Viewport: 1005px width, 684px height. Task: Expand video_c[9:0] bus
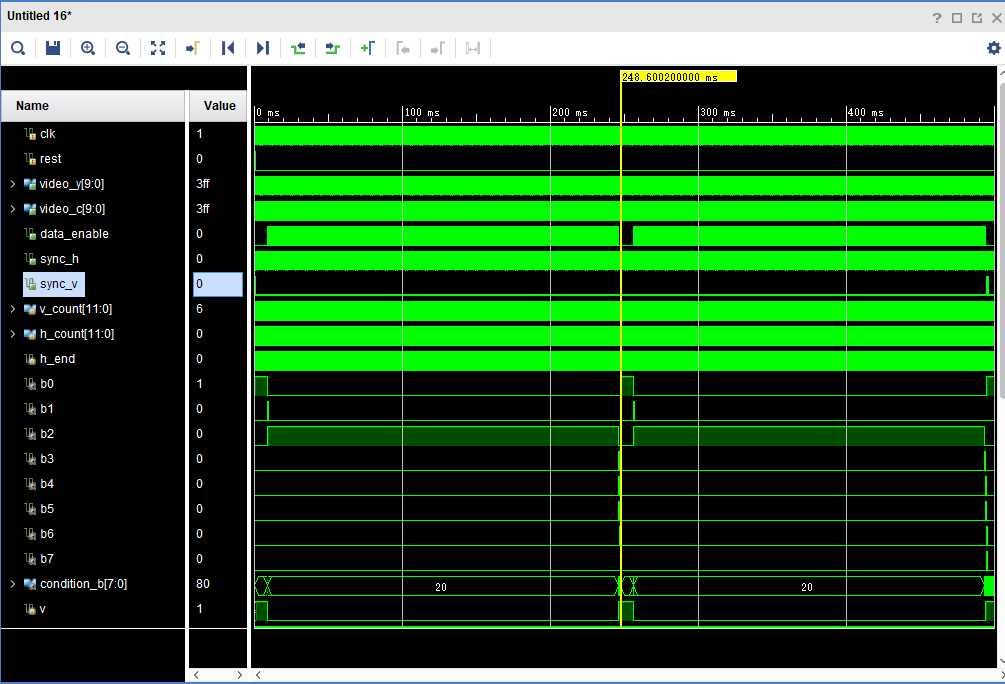point(12,209)
